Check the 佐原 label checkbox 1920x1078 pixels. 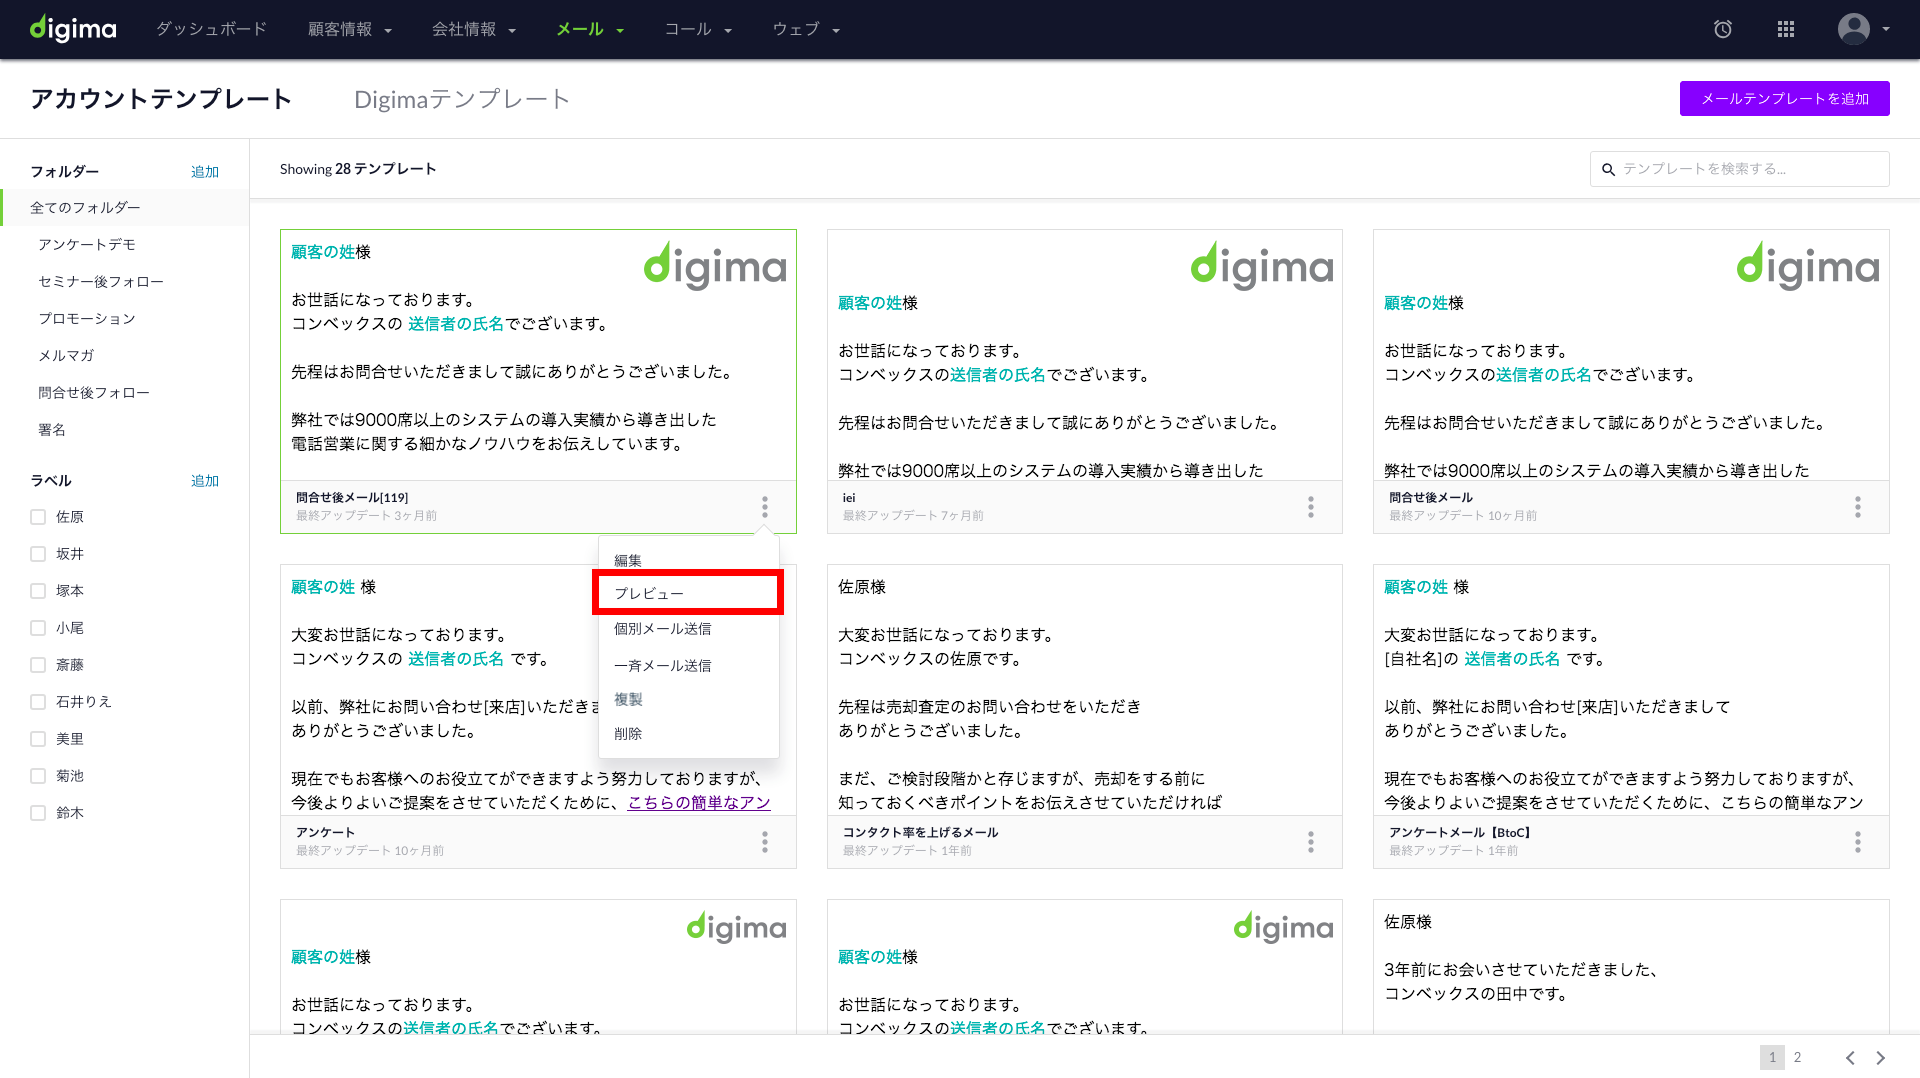coord(38,517)
